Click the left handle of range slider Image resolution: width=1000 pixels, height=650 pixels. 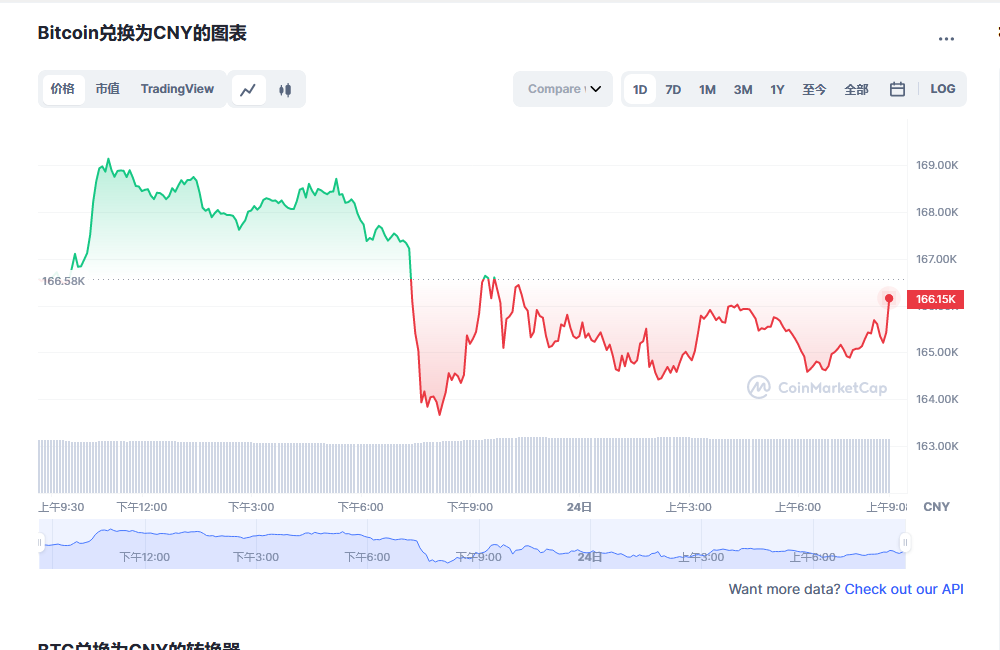41,543
